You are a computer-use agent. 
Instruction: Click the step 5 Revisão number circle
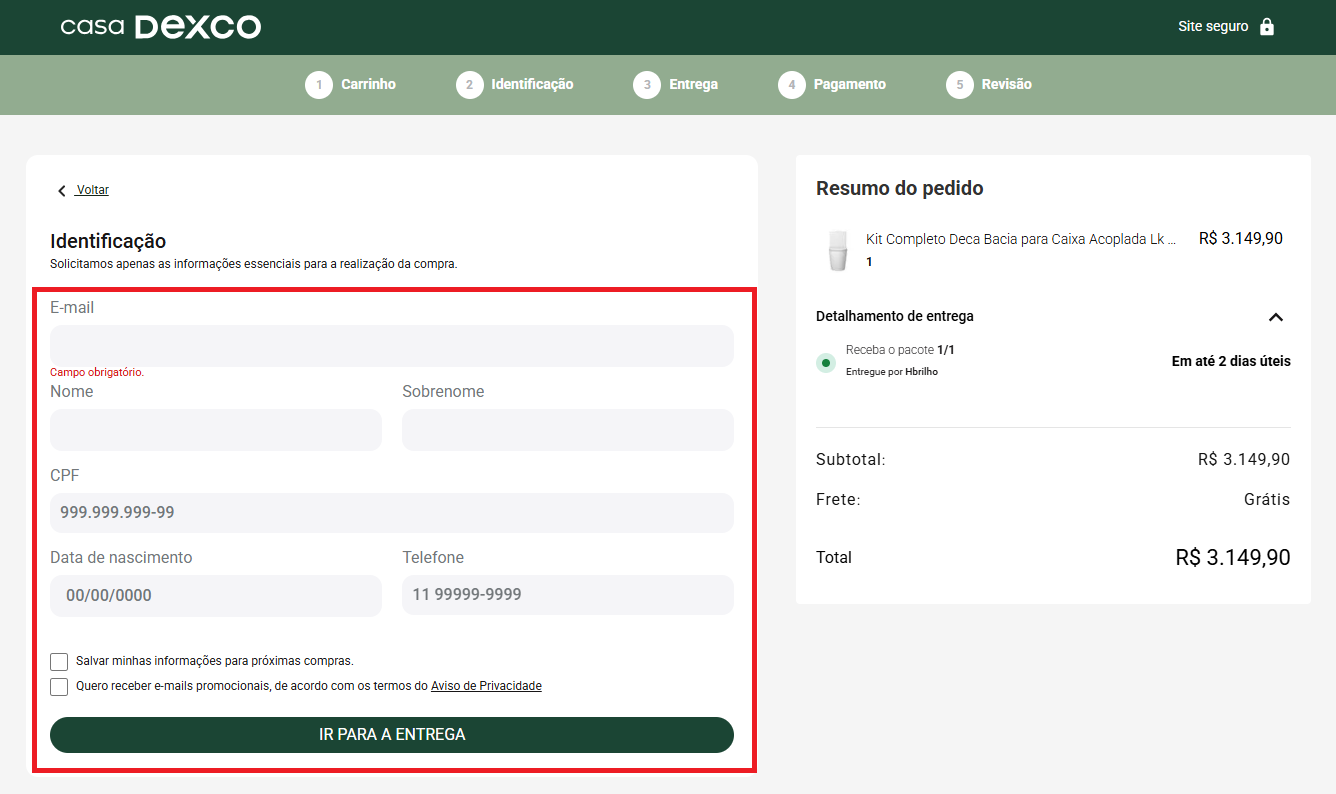pyautogui.click(x=960, y=85)
